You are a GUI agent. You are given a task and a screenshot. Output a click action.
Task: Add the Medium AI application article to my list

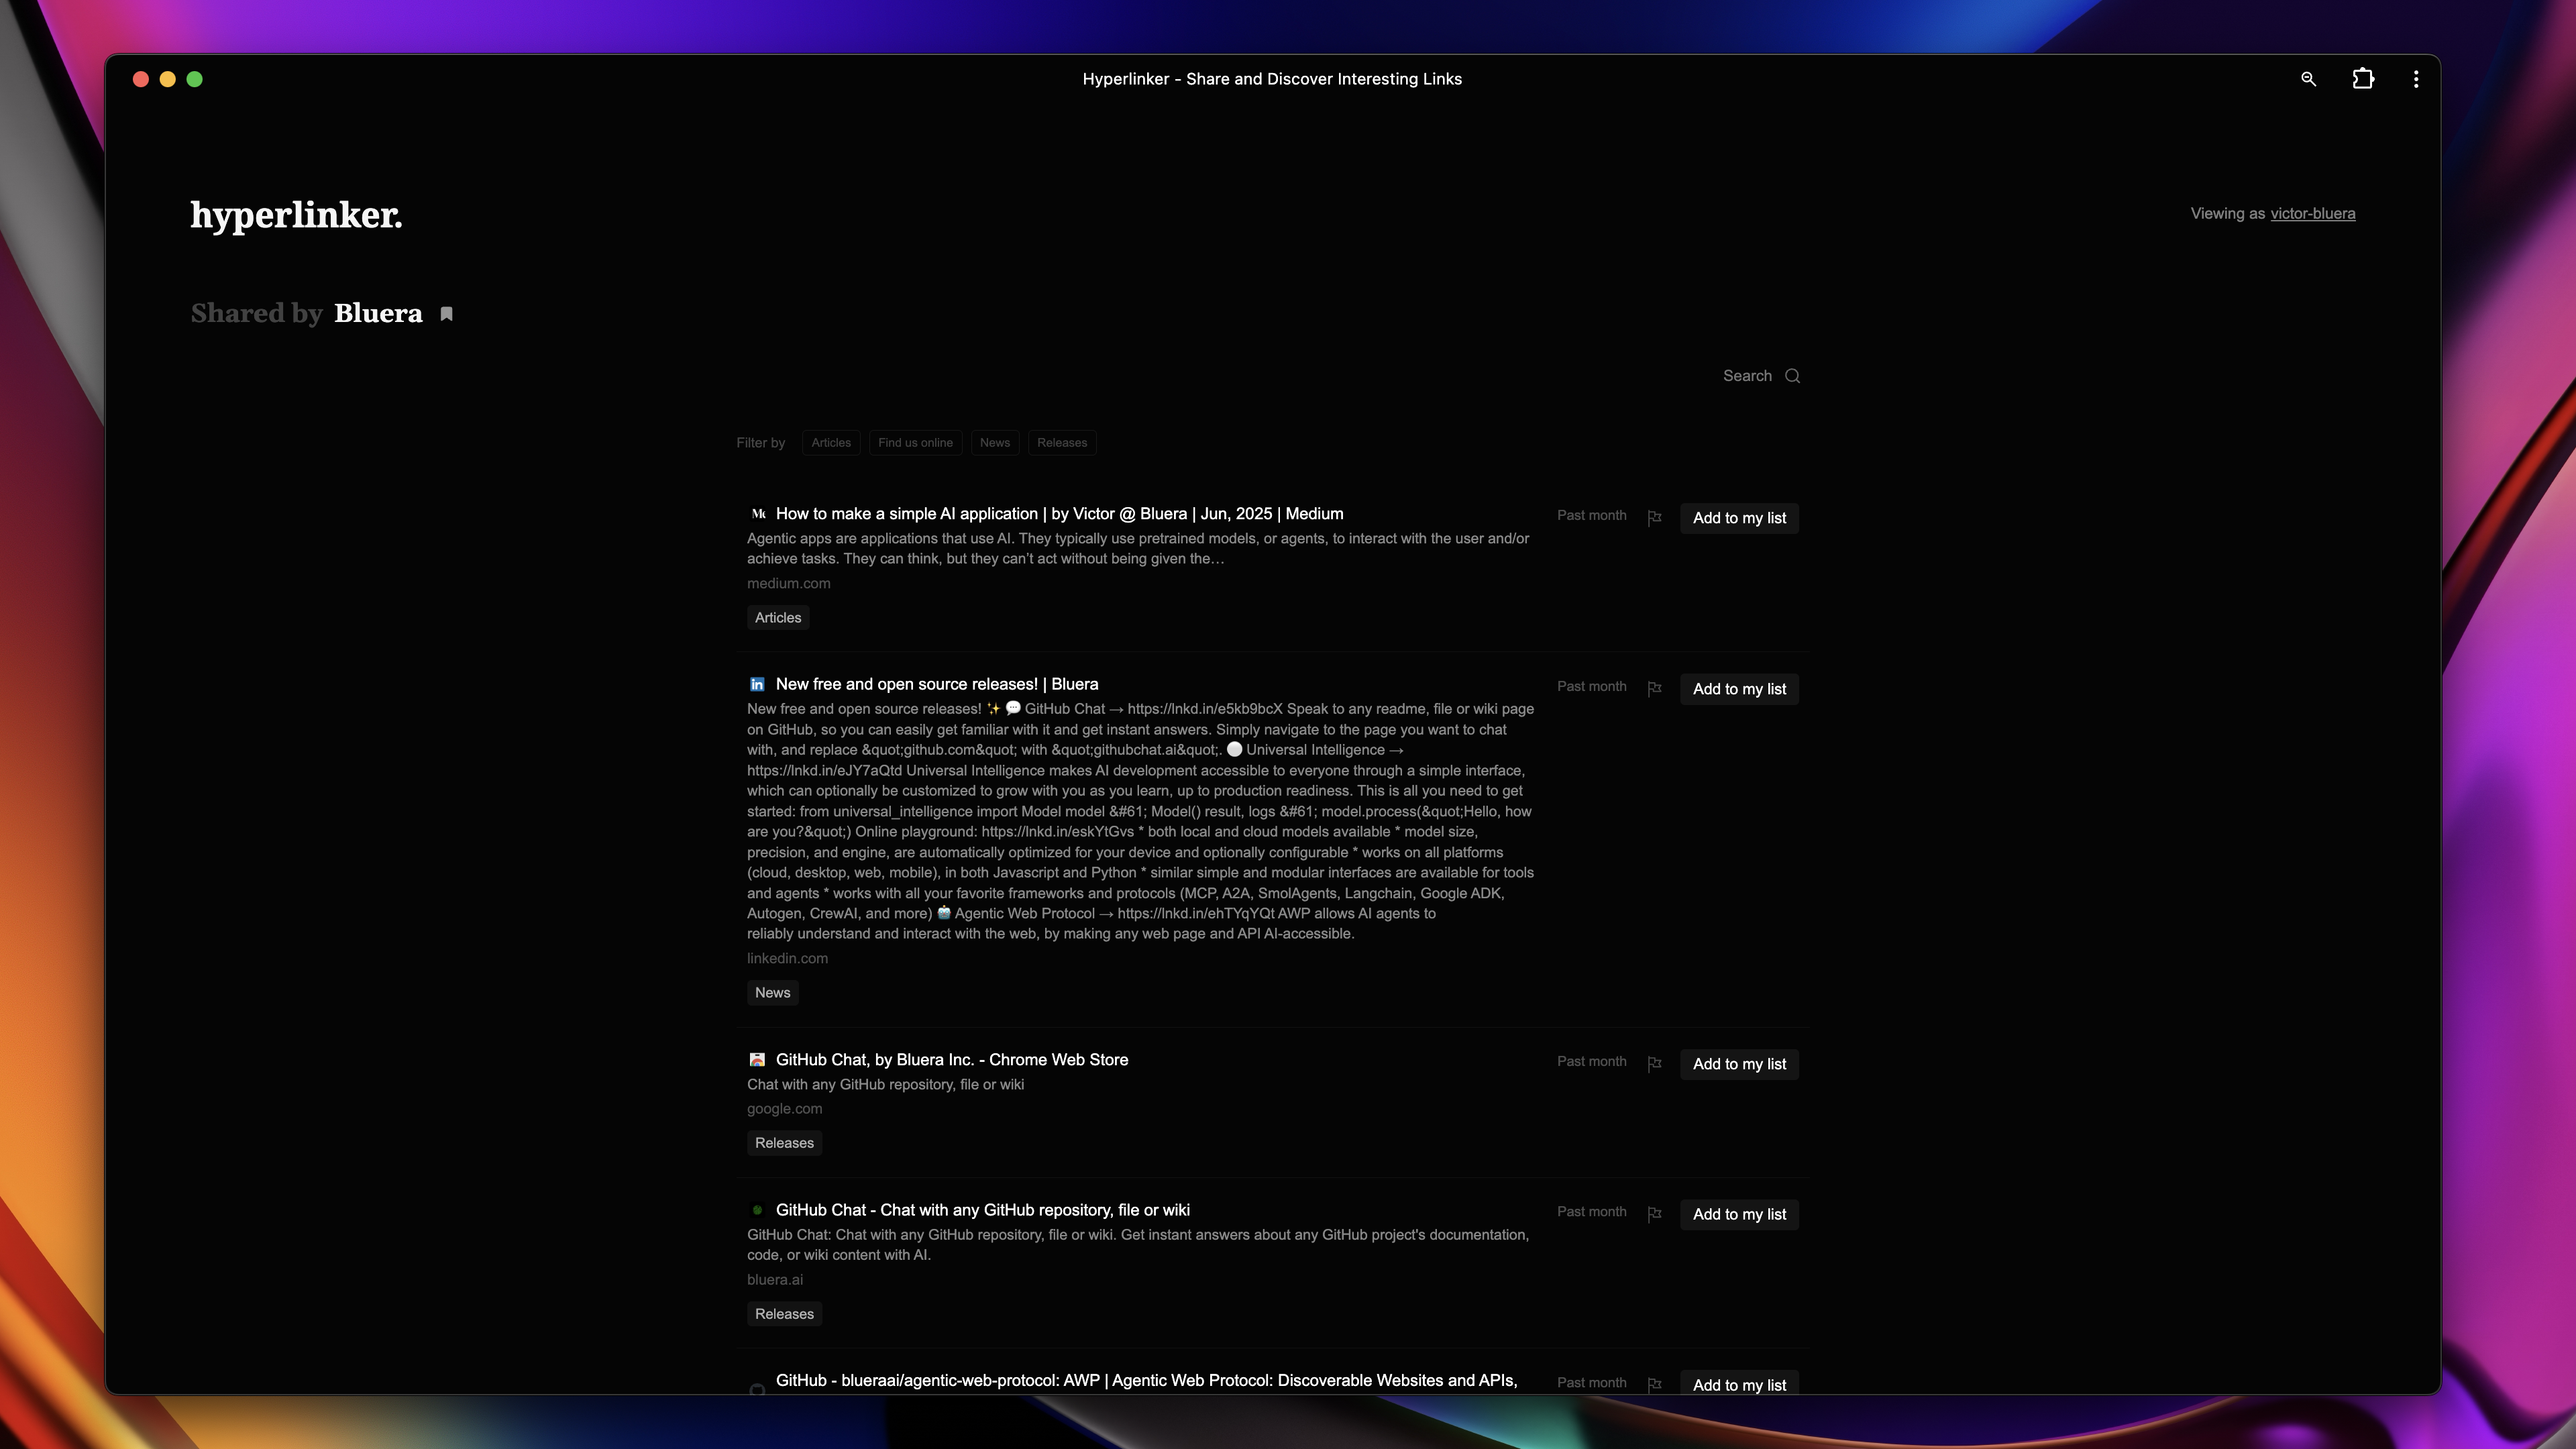pos(1739,518)
